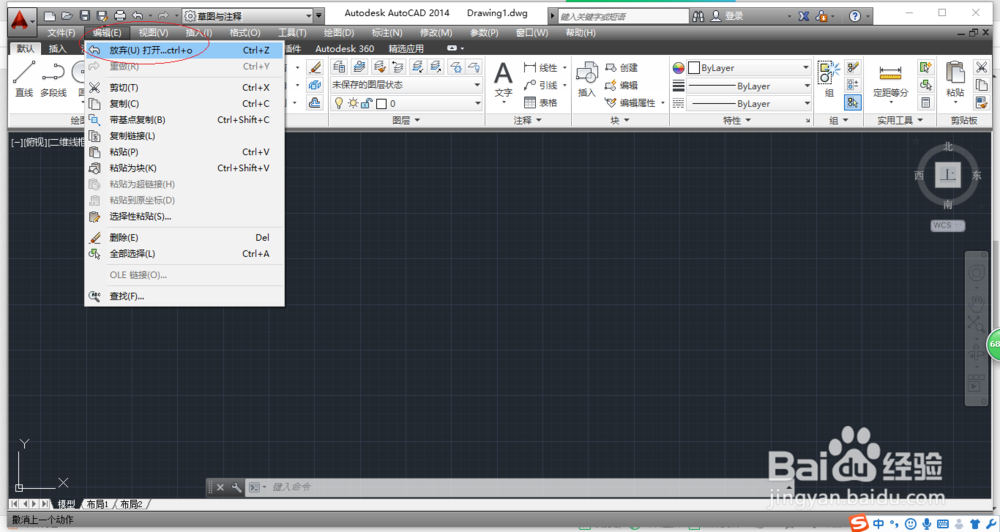Image resolution: width=1000 pixels, height=532 pixels.
Task: Select the 直线 line tool
Action: [24, 80]
